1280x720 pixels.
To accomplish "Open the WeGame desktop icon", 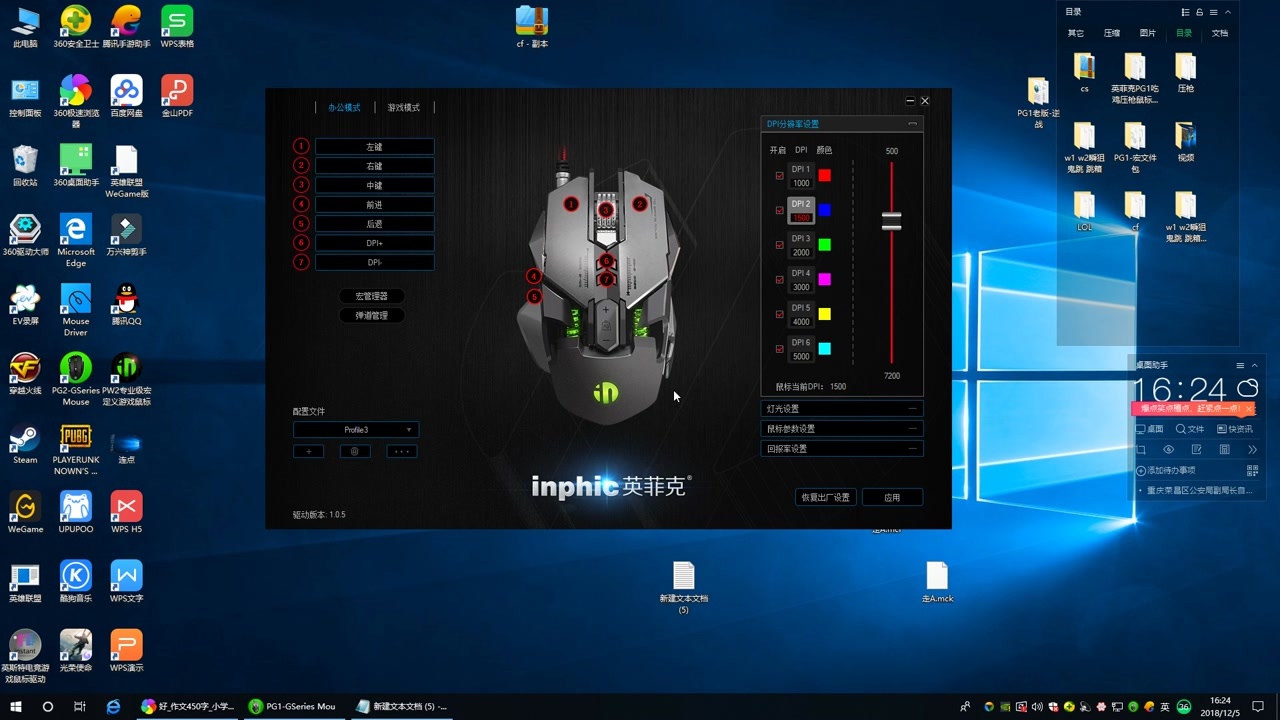I will (25, 513).
